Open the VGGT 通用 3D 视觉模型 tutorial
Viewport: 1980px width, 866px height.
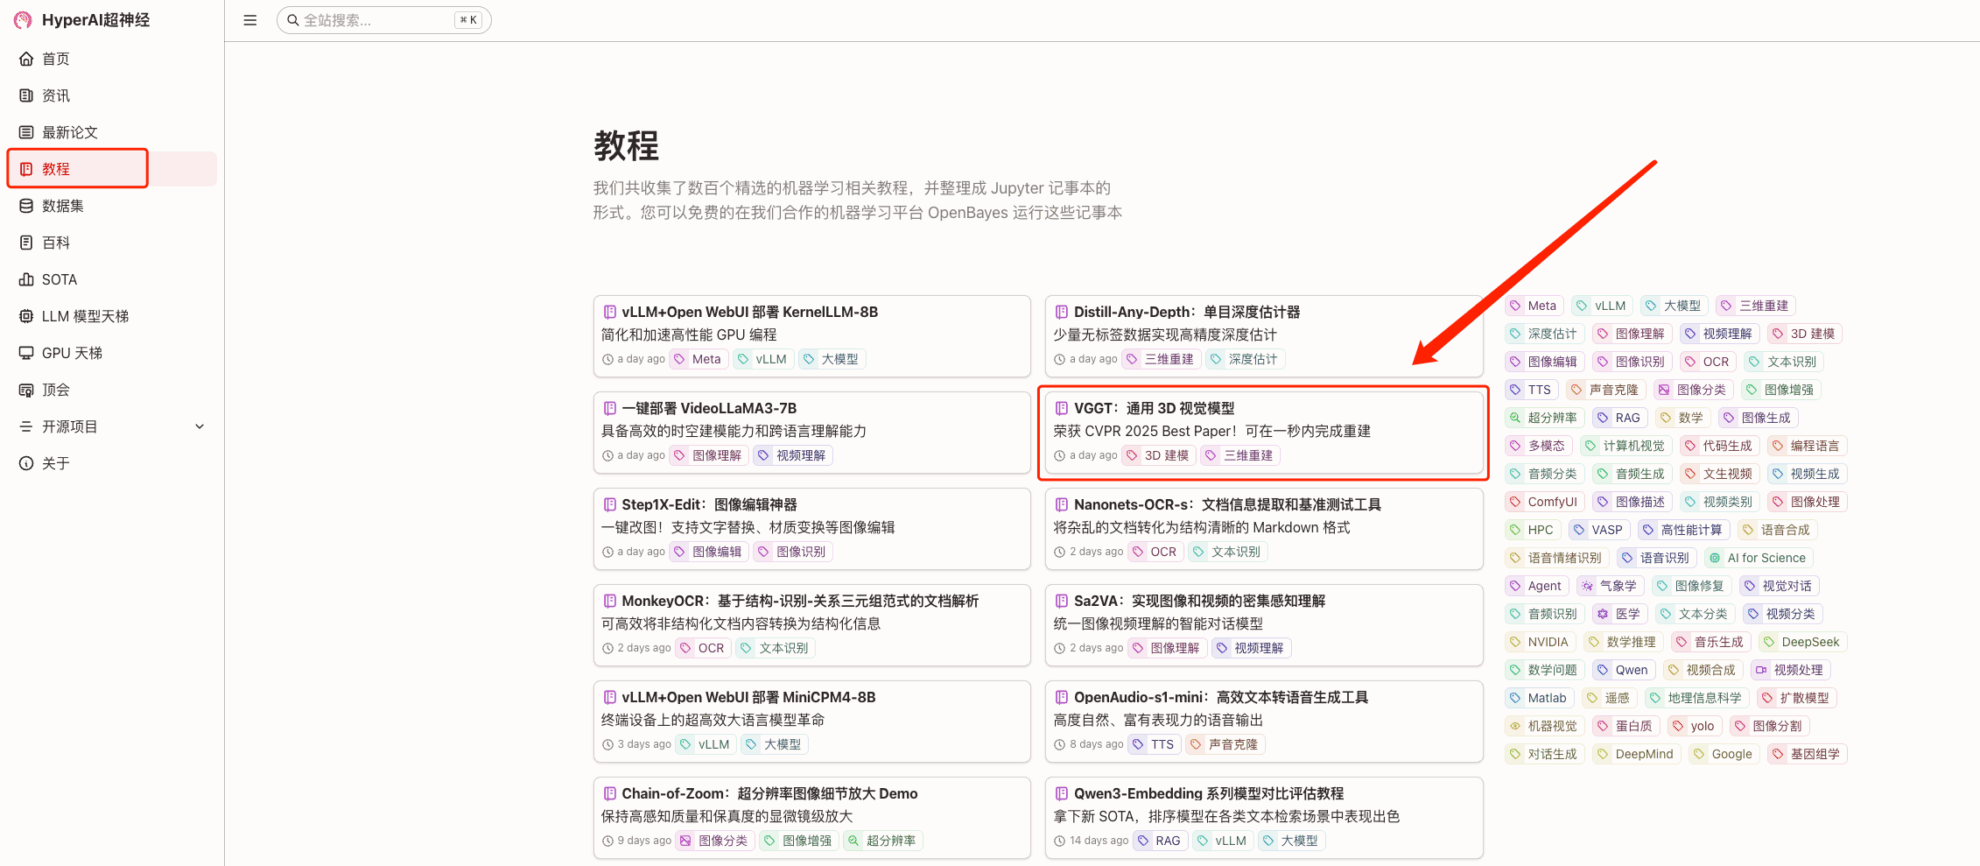point(1153,408)
